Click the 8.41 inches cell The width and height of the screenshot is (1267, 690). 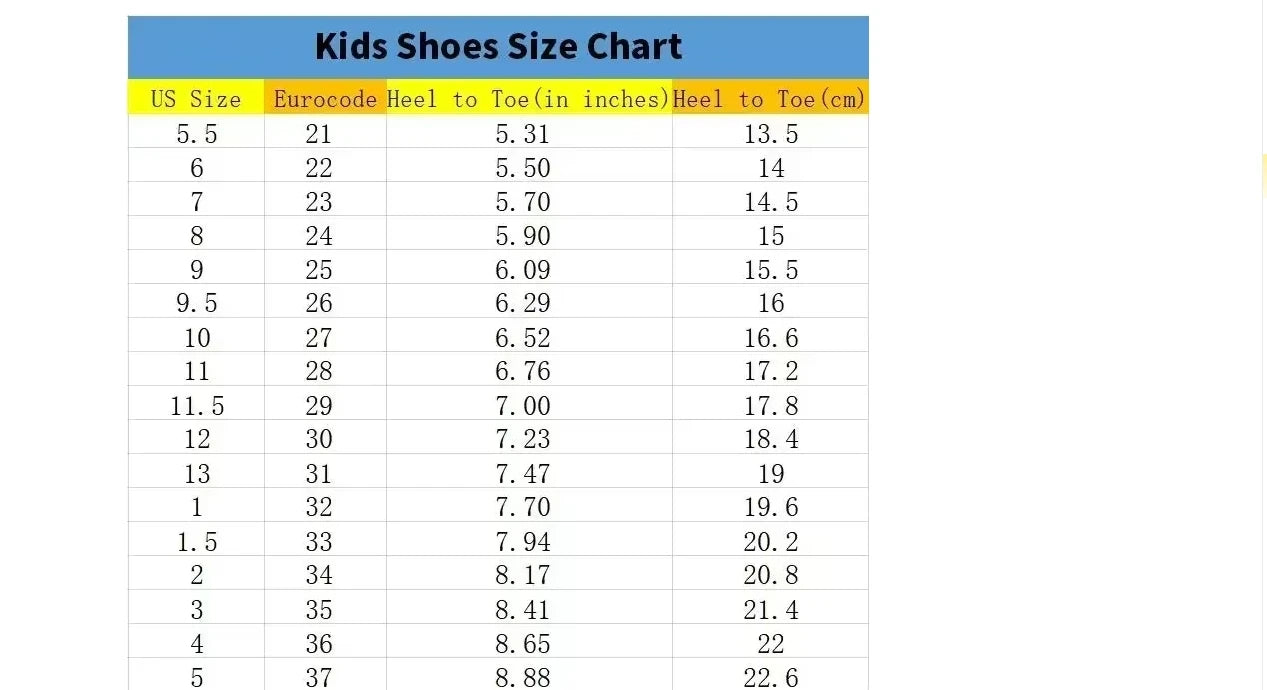tap(523, 609)
